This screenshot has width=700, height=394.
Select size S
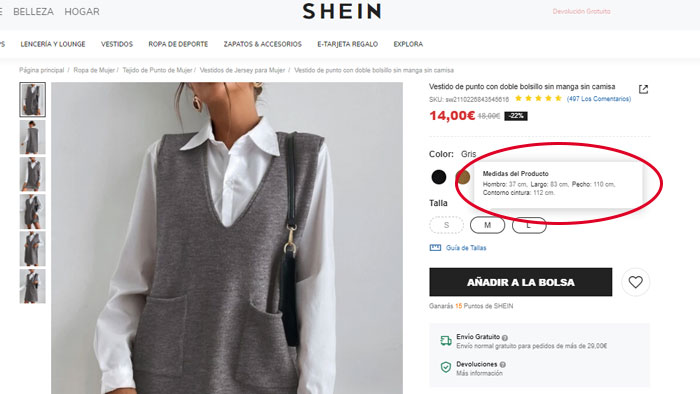446,225
